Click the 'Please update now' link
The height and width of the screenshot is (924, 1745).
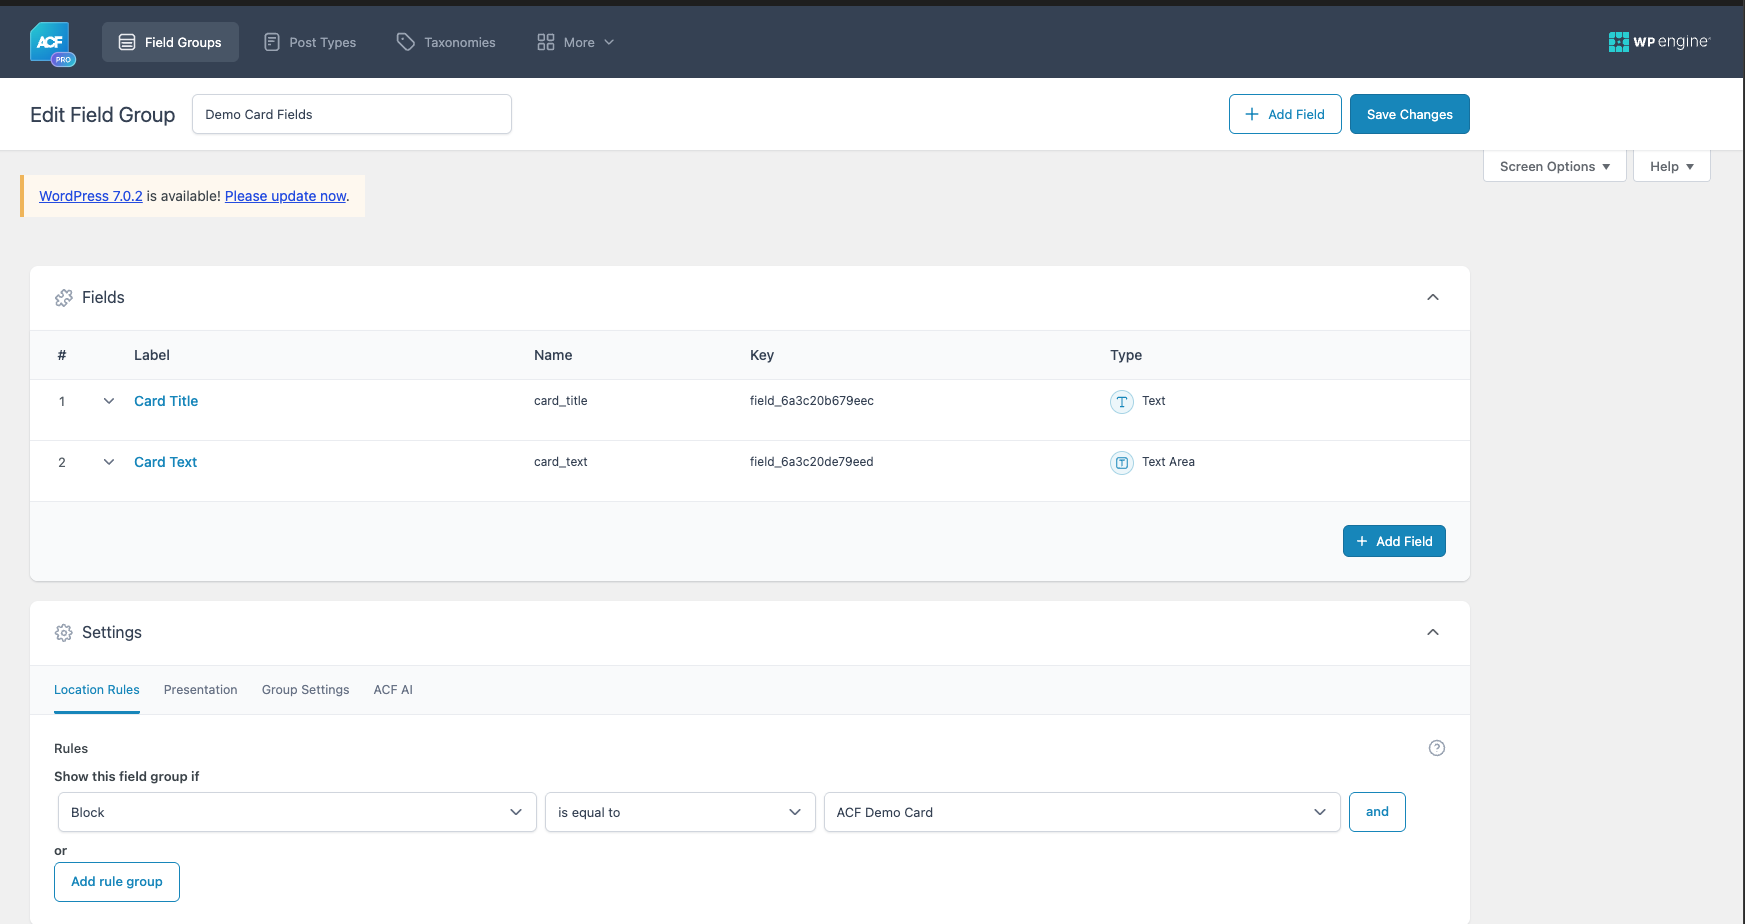click(286, 196)
